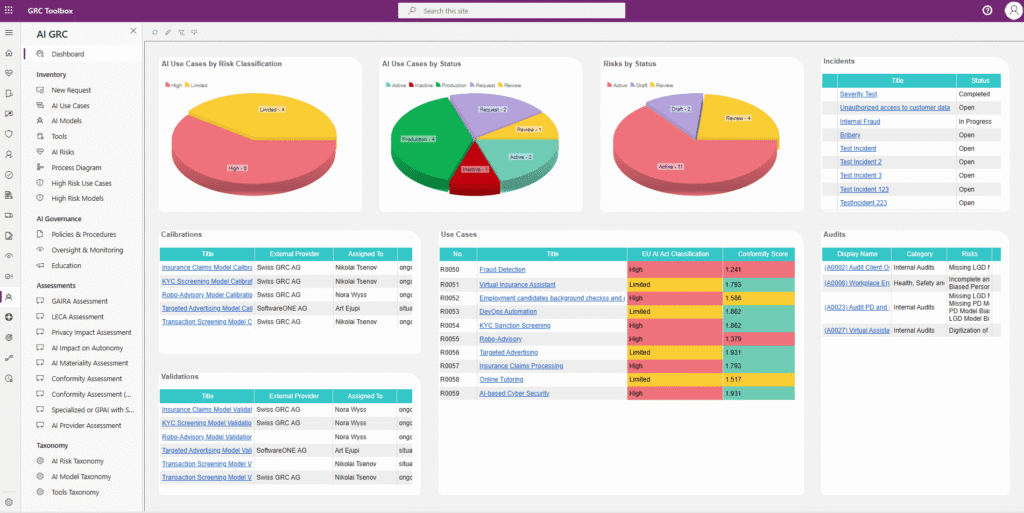Click the edit pencil icon in toolbar
Screen dimensions: 1024x513
coord(168,32)
